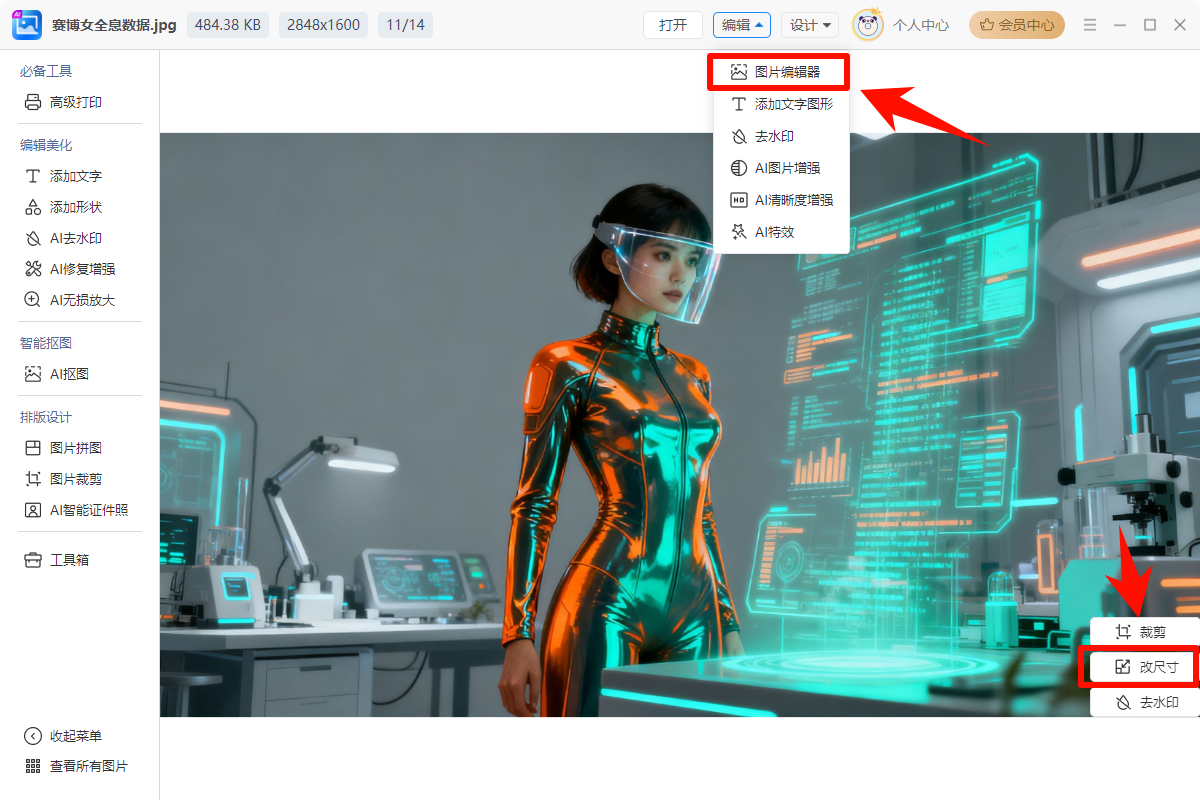The image size is (1200, 800).
Task: Click the Member Center (会员中心) button
Action: 1016,25
